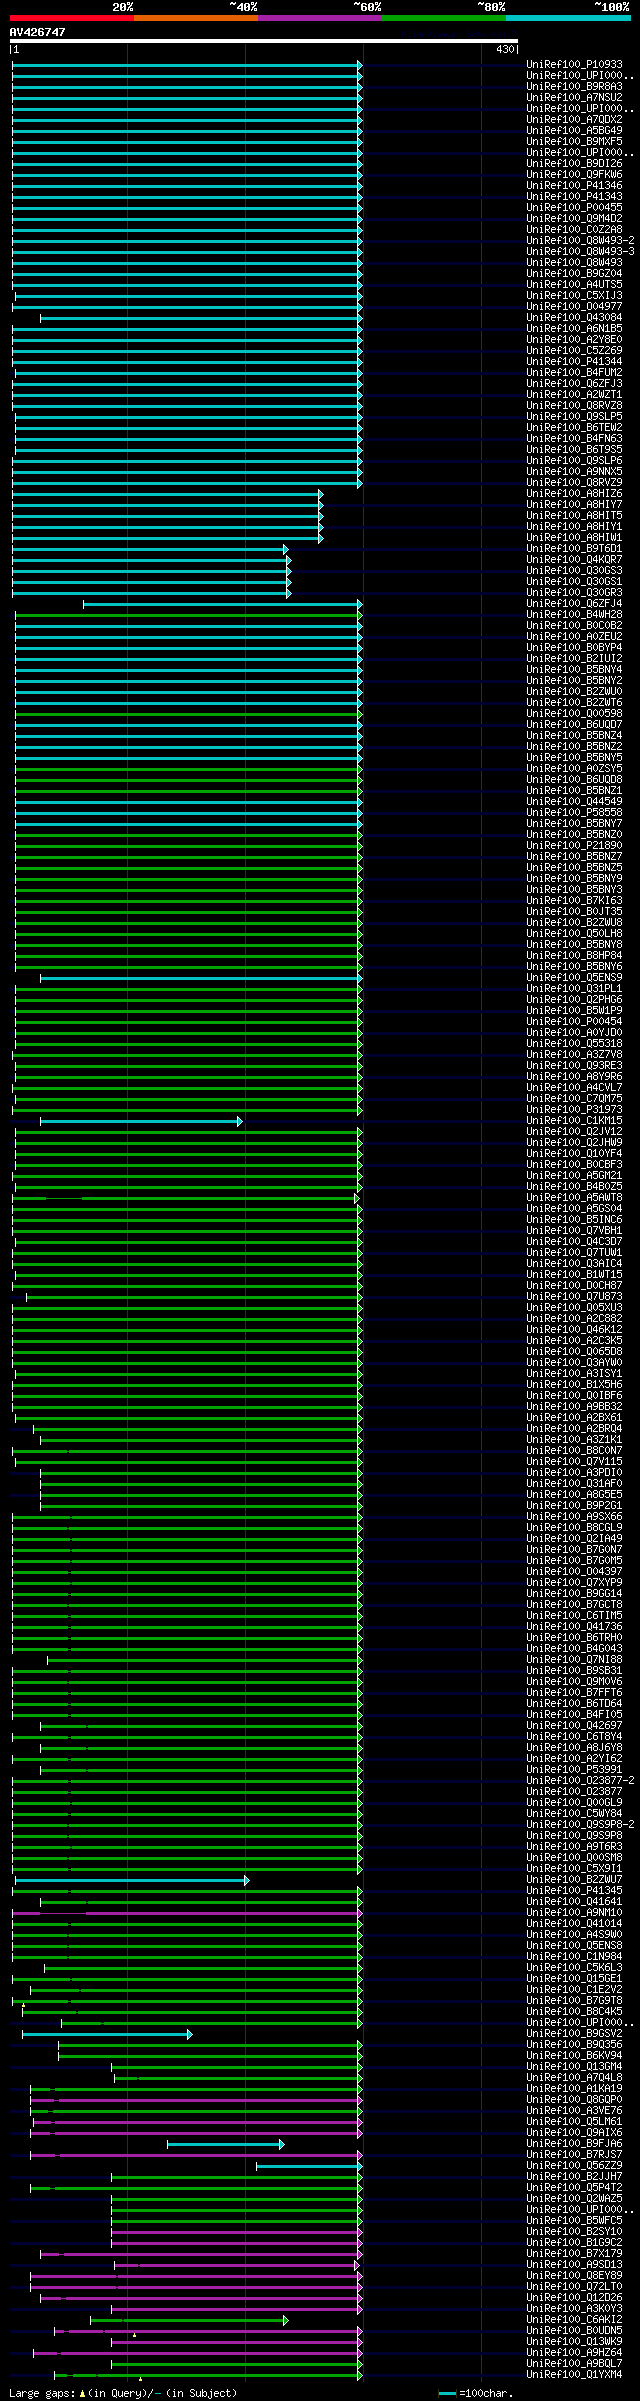The width and height of the screenshot is (640, 2401).
Task: Open the UniRef100_Q9FKW6 entry
Action: click(574, 175)
